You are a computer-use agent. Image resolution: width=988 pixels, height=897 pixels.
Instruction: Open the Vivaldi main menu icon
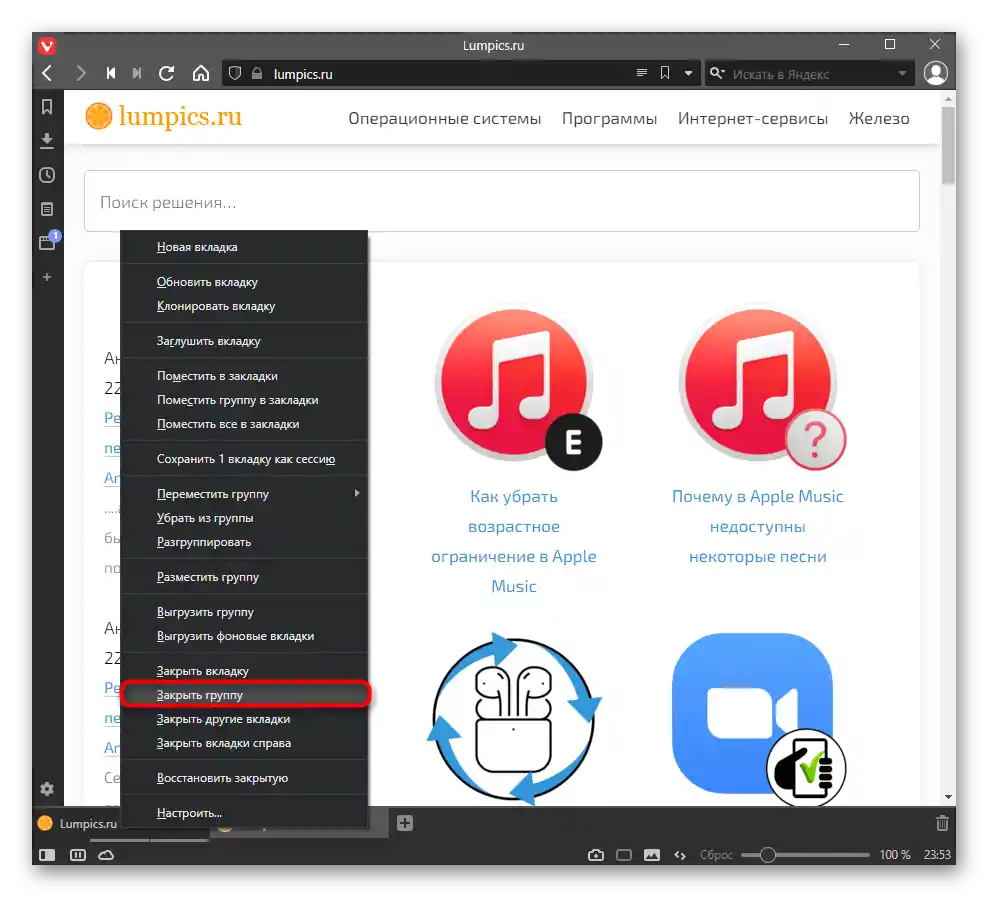tap(47, 45)
